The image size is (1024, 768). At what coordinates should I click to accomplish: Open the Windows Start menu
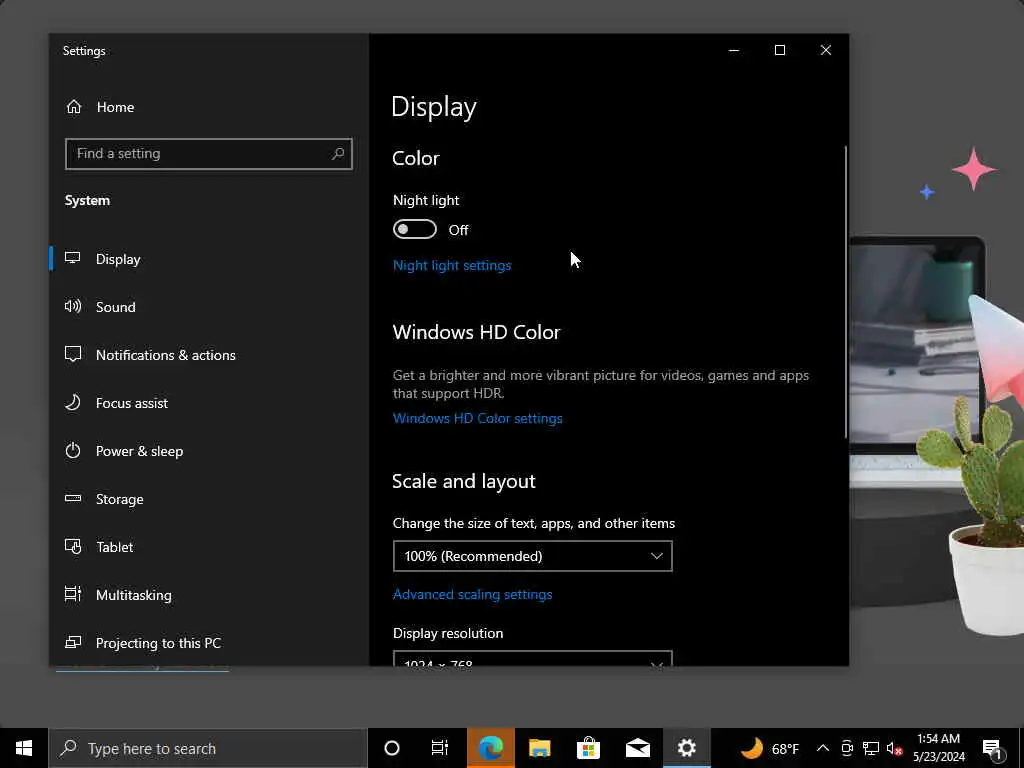[24, 748]
